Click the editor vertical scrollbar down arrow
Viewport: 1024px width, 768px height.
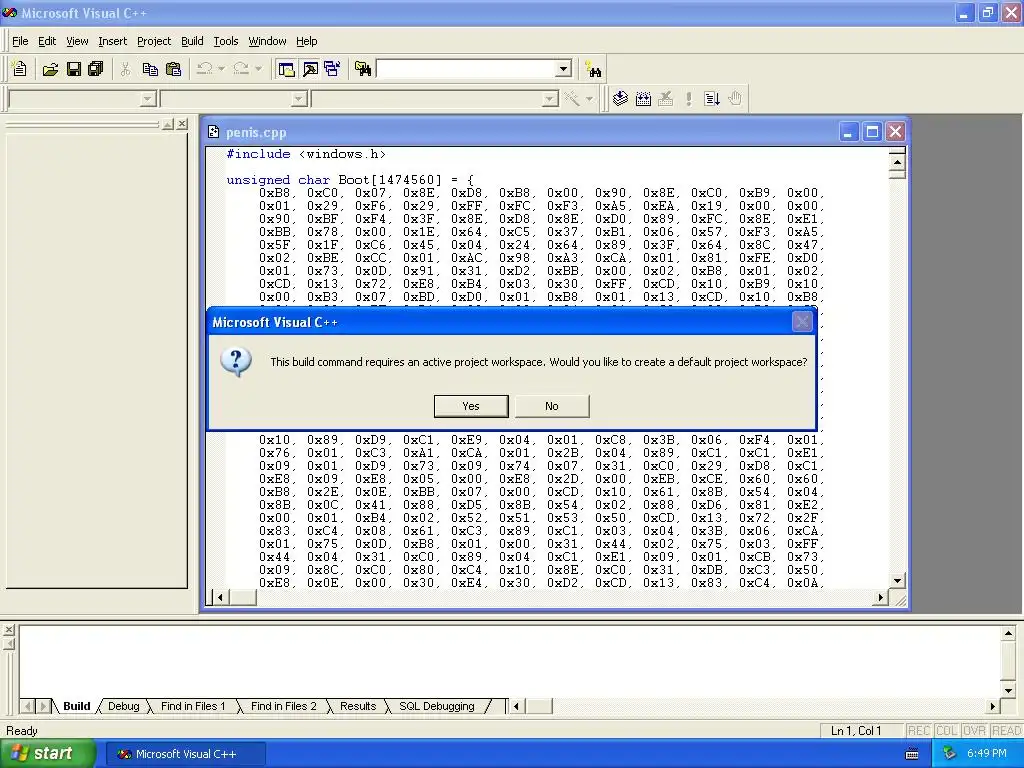[897, 581]
